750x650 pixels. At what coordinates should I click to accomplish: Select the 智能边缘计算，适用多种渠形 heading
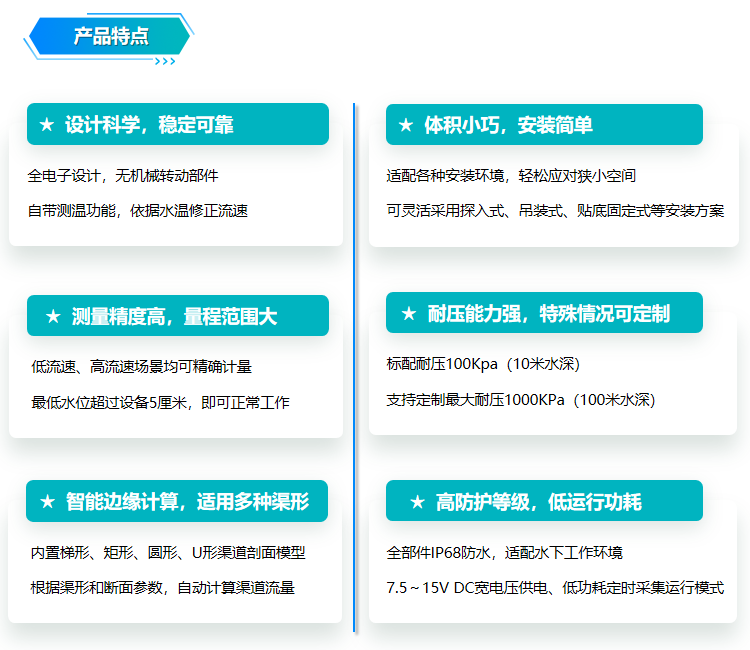coord(188,502)
